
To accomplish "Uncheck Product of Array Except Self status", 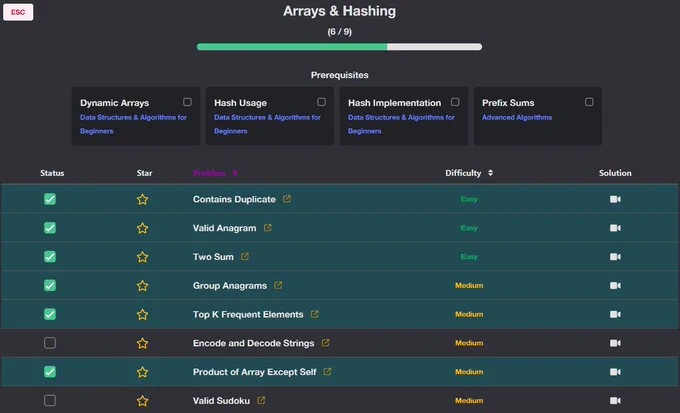I will [x=50, y=372].
